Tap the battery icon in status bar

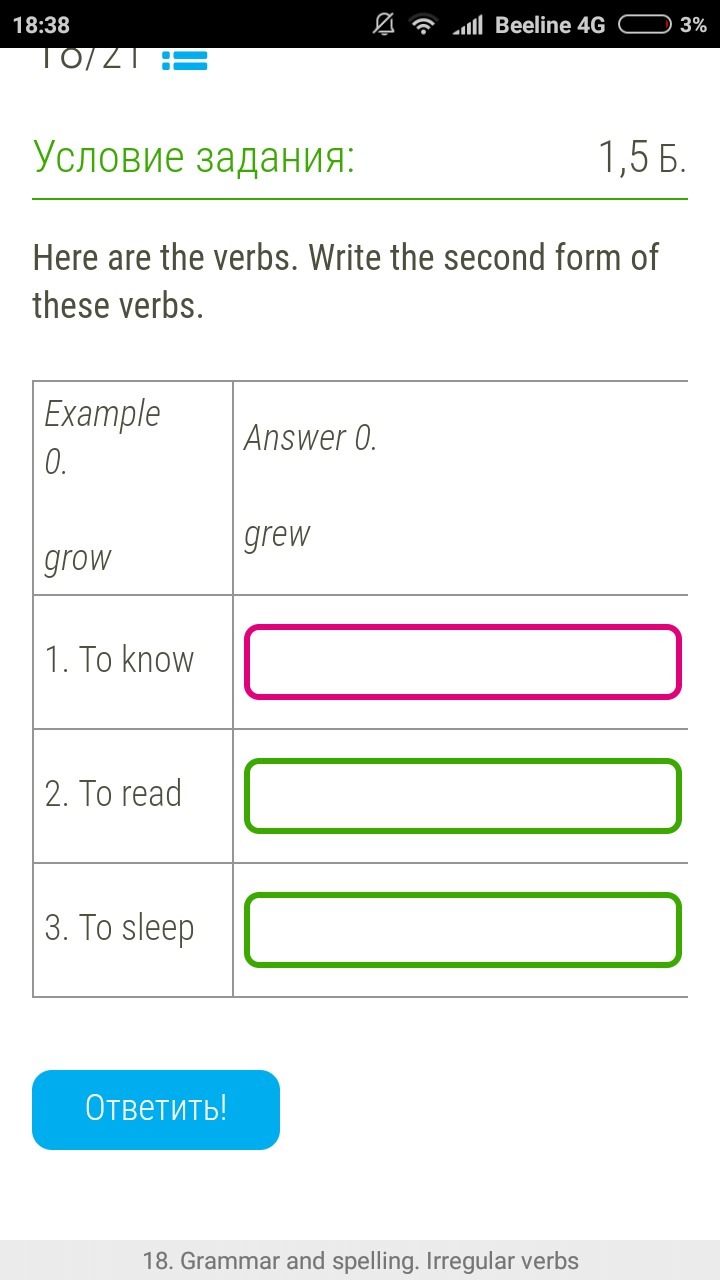[x=644, y=25]
